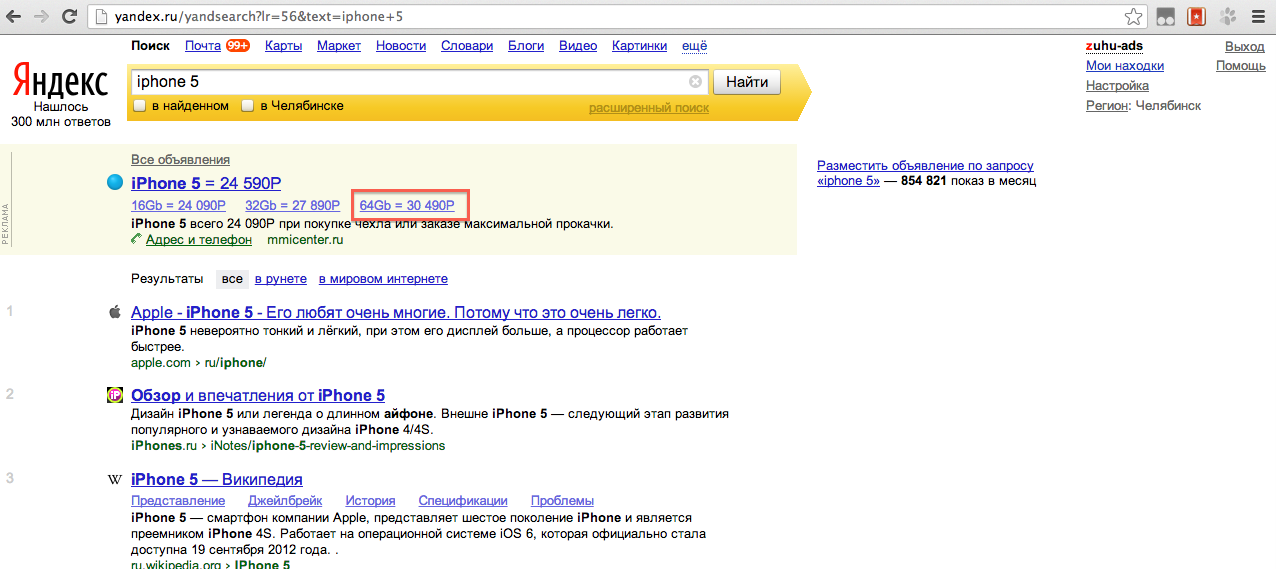Open the Новости tab

point(401,46)
